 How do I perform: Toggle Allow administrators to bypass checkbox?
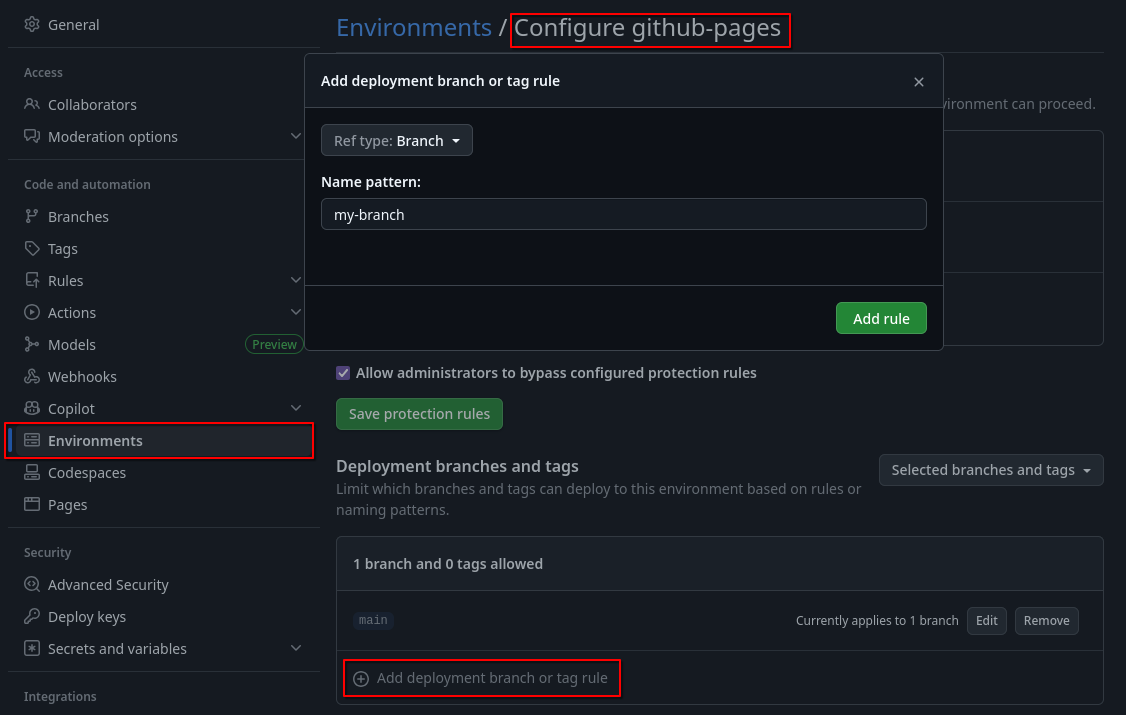[x=343, y=373]
